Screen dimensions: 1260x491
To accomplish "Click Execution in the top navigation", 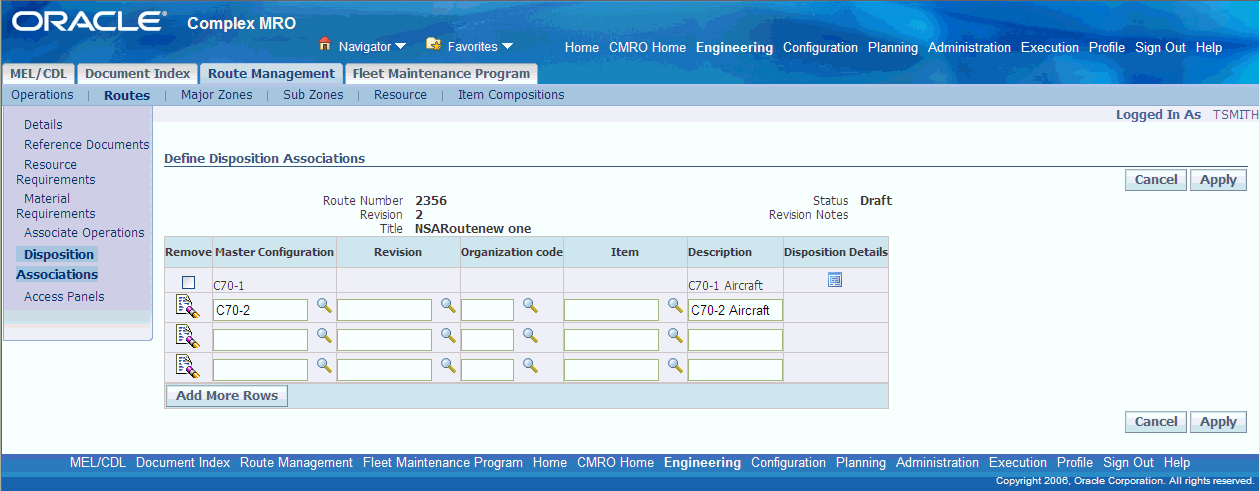I will click(1050, 47).
